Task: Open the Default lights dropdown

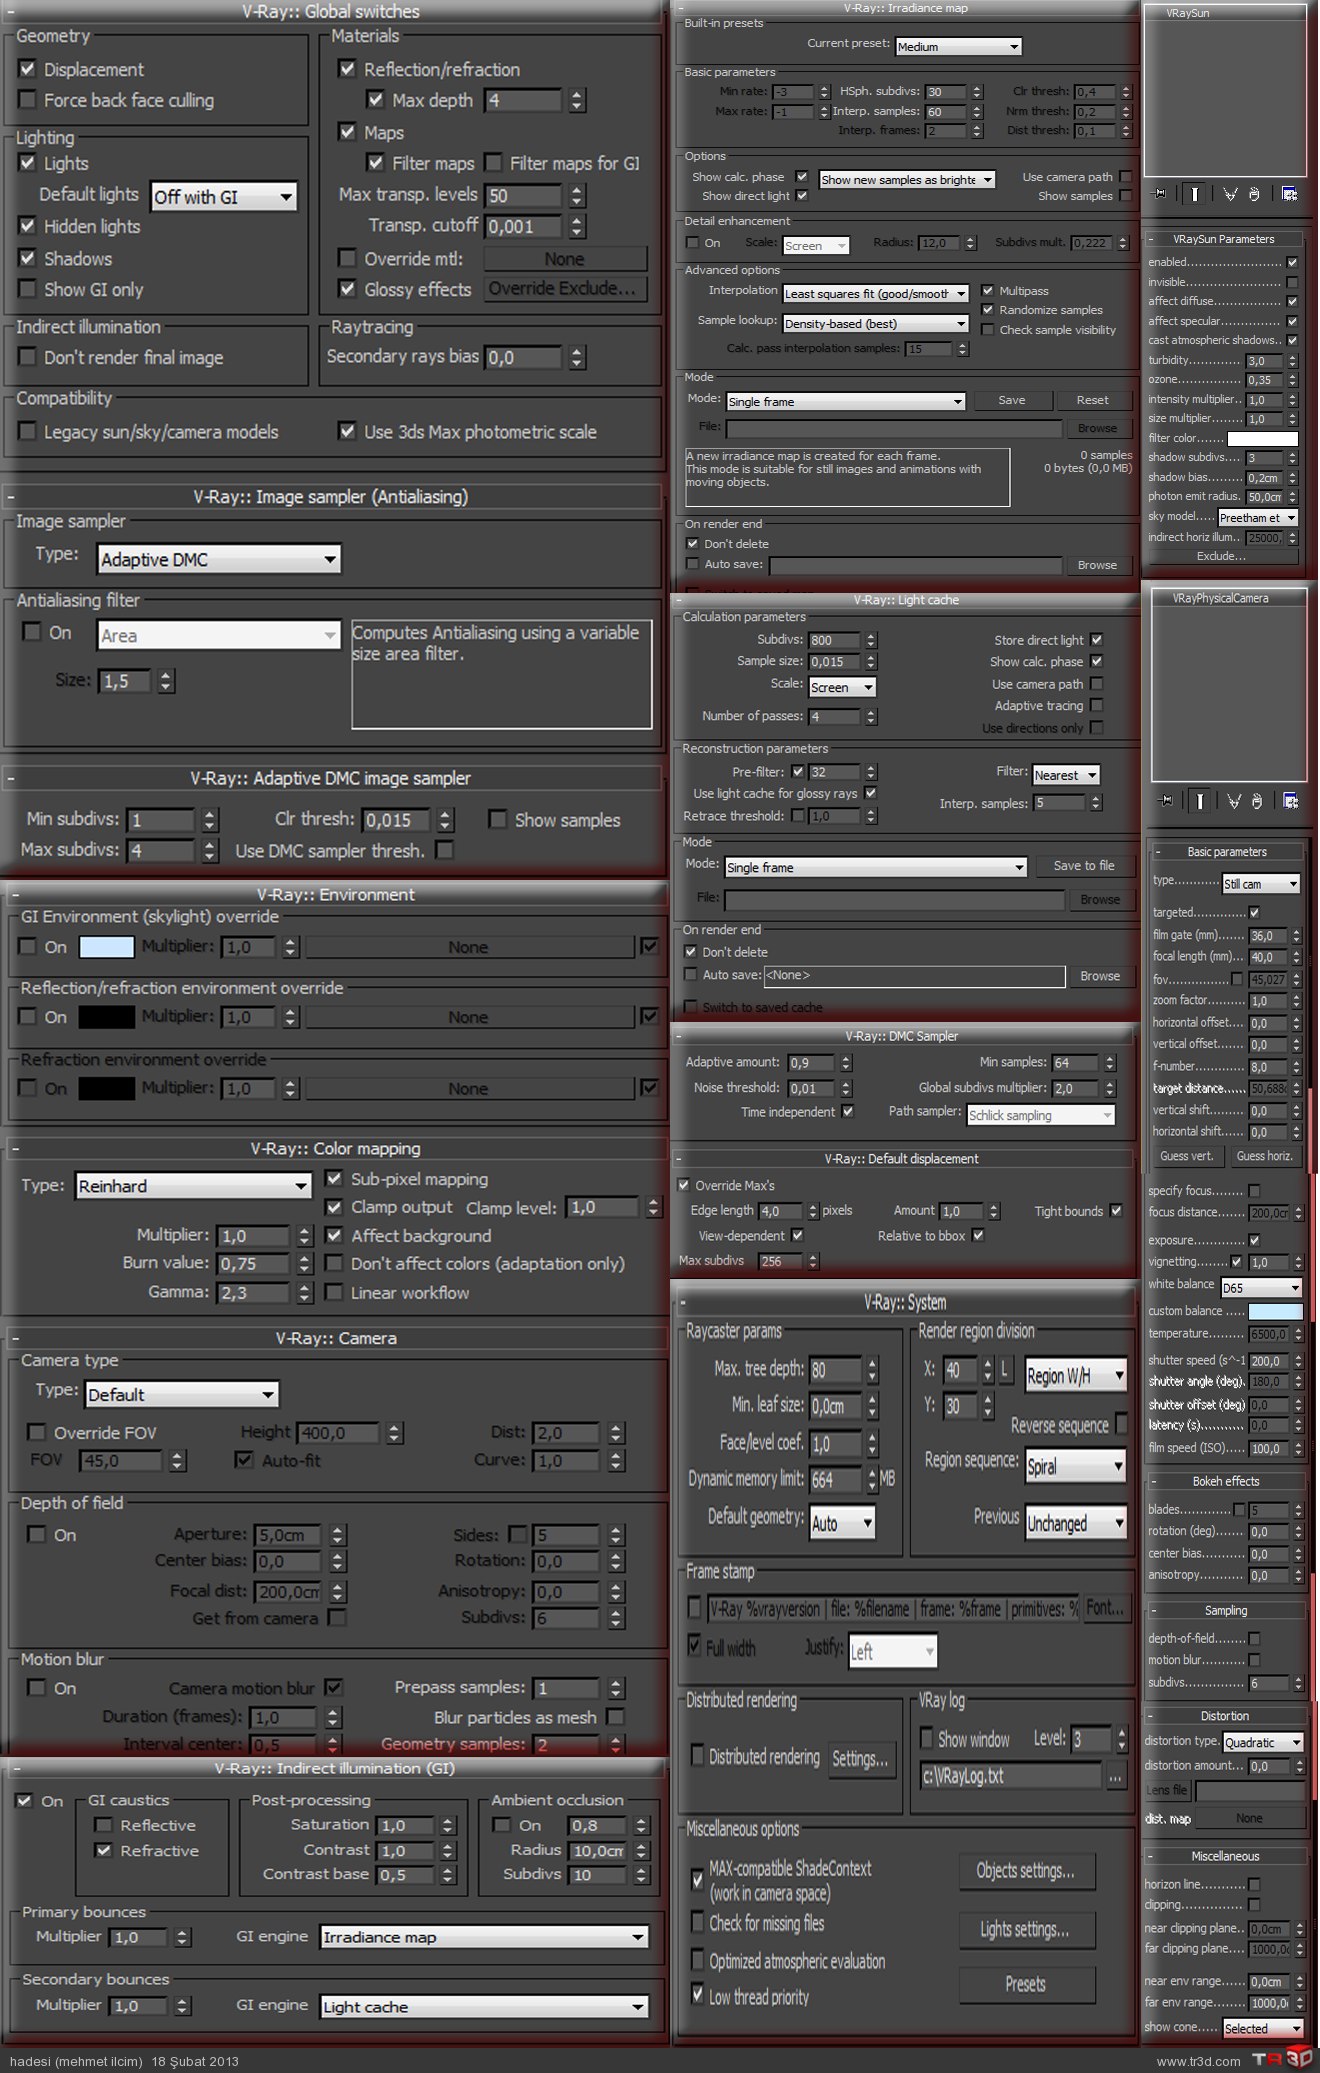Action: [224, 197]
